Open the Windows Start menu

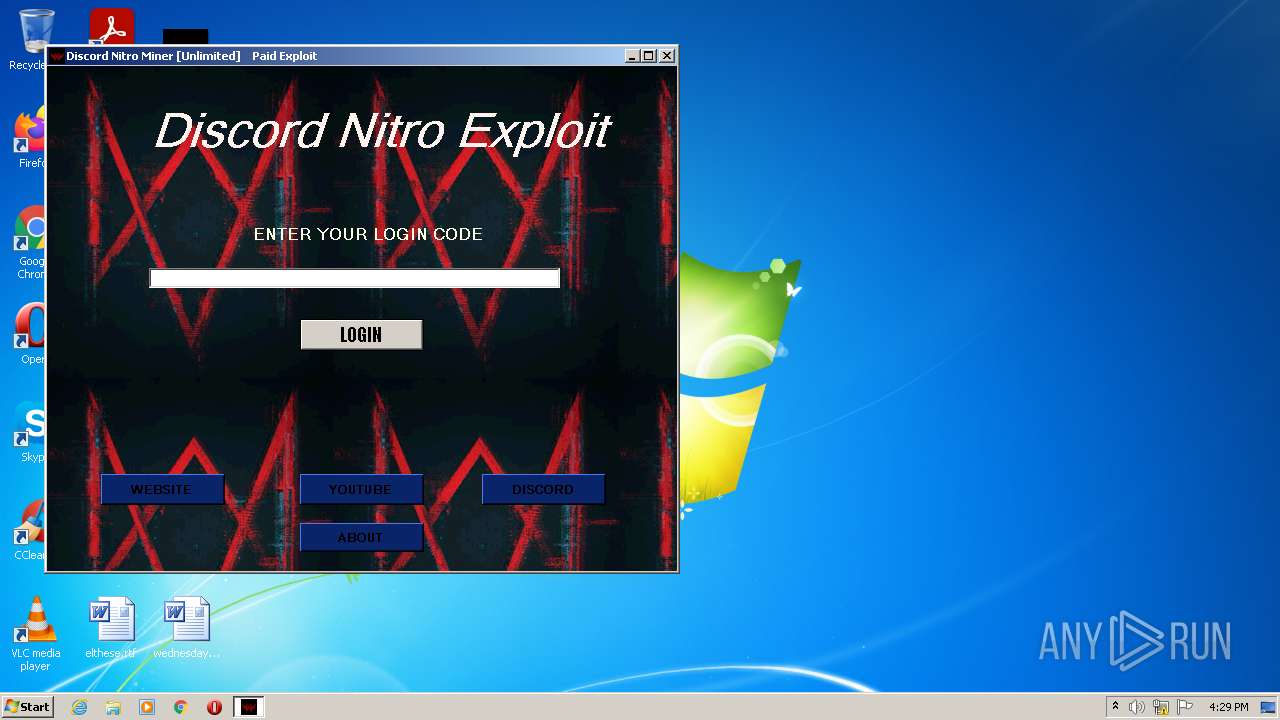pyautogui.click(x=28, y=707)
